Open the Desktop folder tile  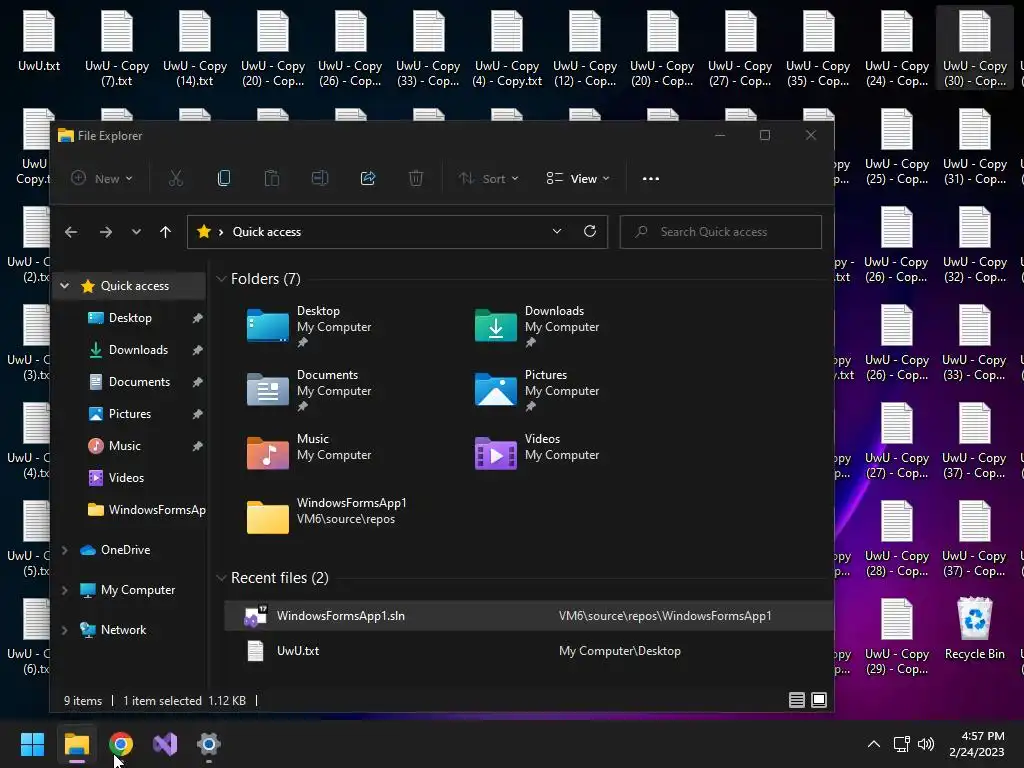pyautogui.click(x=310, y=325)
